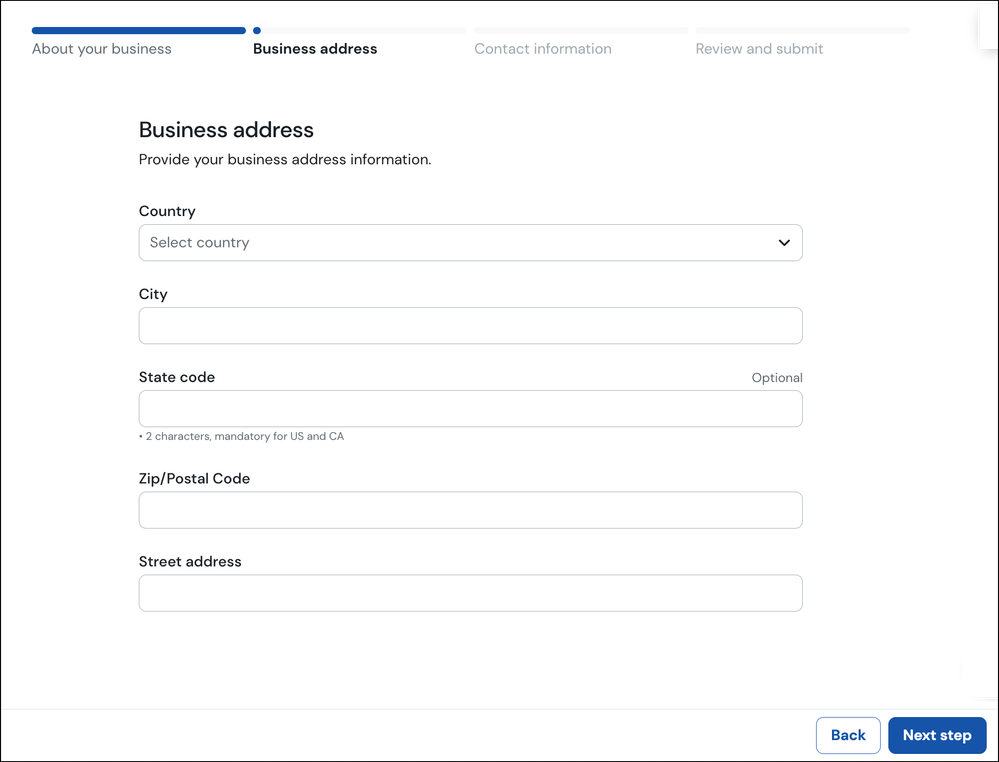Continue with the Next step button
The height and width of the screenshot is (762, 999).
(937, 735)
